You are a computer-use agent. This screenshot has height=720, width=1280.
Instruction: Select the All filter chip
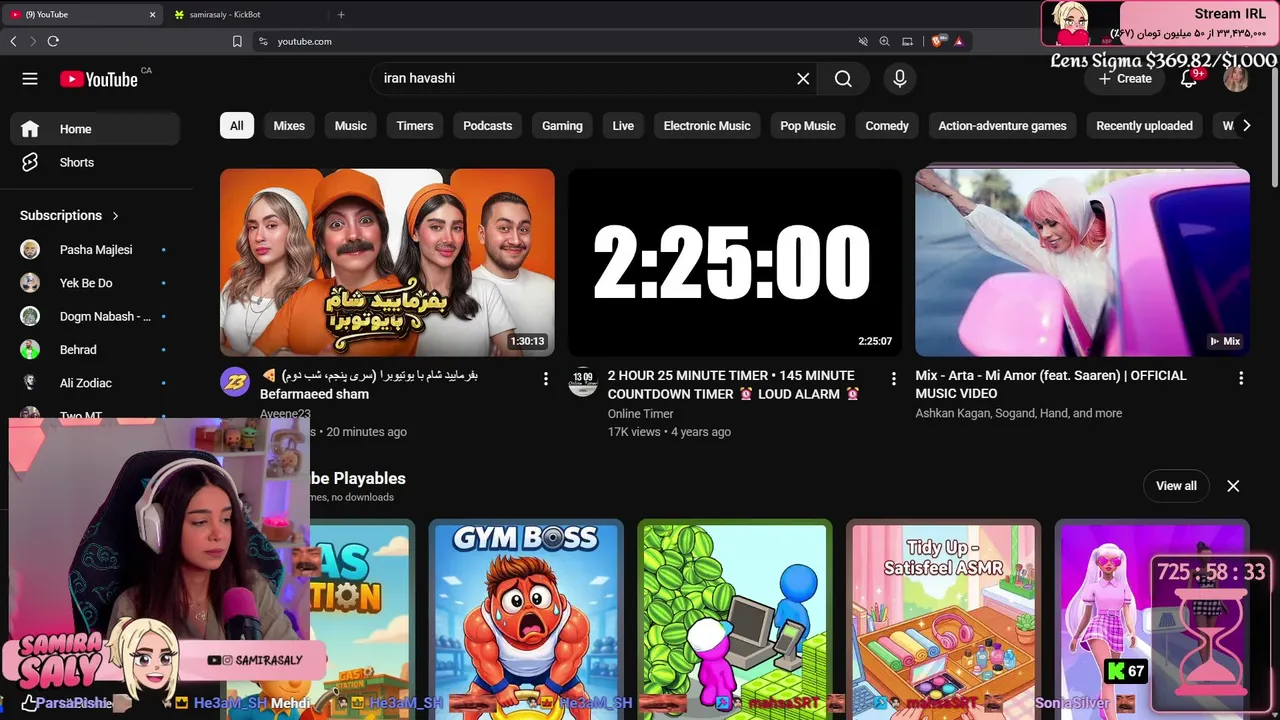pos(237,126)
